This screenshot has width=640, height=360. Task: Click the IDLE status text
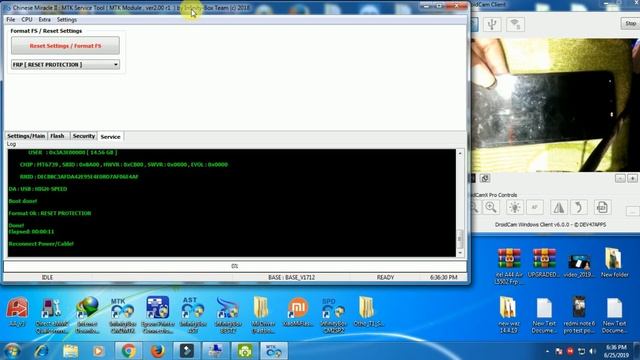tap(47, 277)
